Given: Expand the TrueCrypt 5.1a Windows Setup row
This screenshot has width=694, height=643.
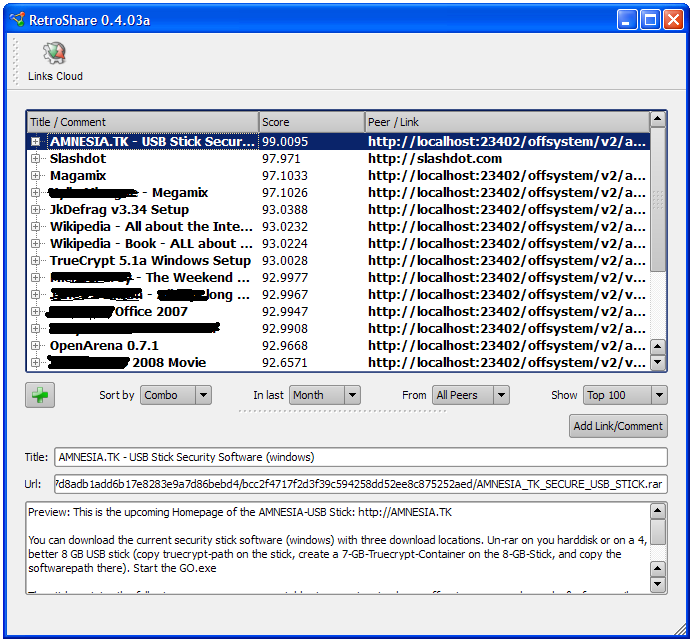Looking at the screenshot, I should click(35, 261).
